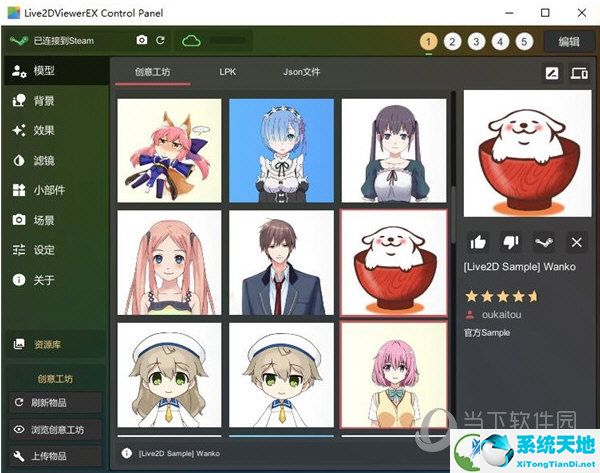600x473 pixels.
Task: Select model slot 3
Action: tap(476, 41)
